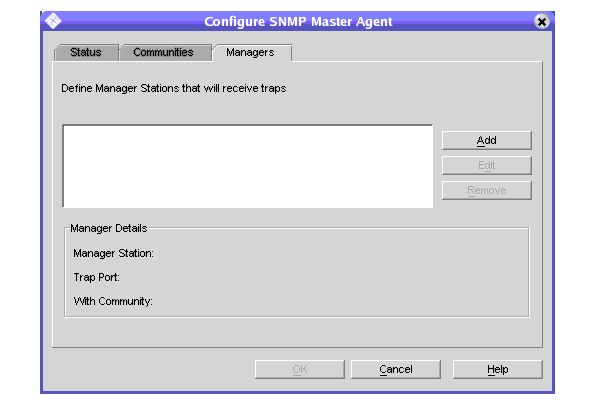Click the 'Trap Port:' label
596x405 pixels.
pos(97,277)
